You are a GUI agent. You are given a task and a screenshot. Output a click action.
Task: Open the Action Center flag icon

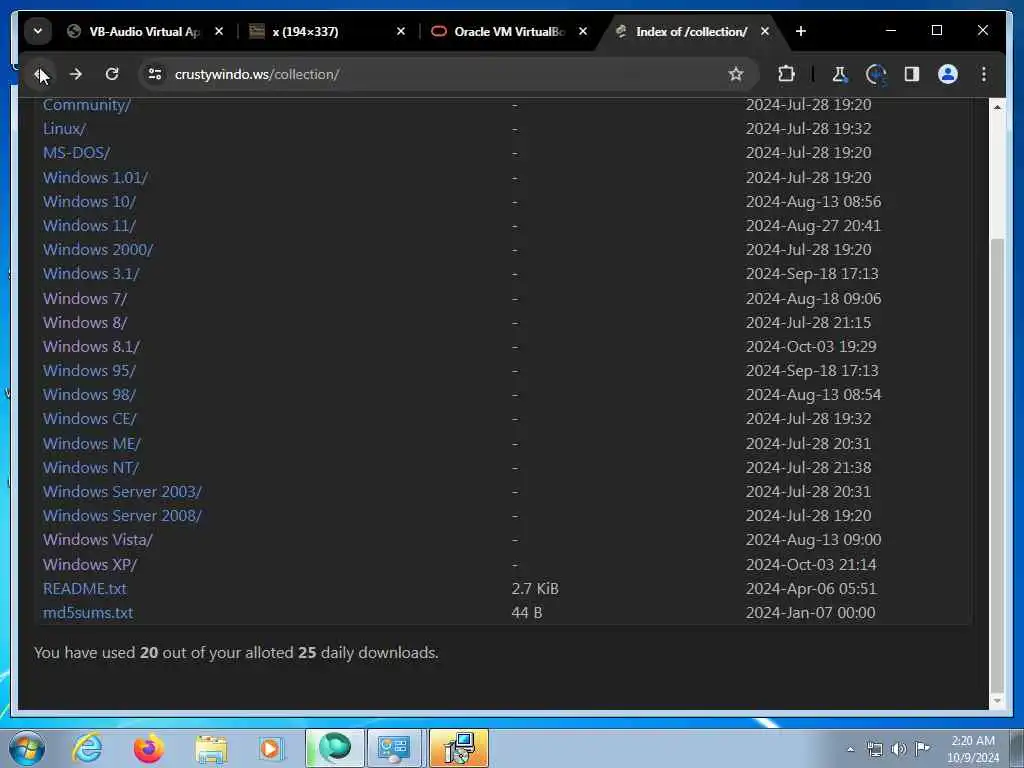pos(922,748)
